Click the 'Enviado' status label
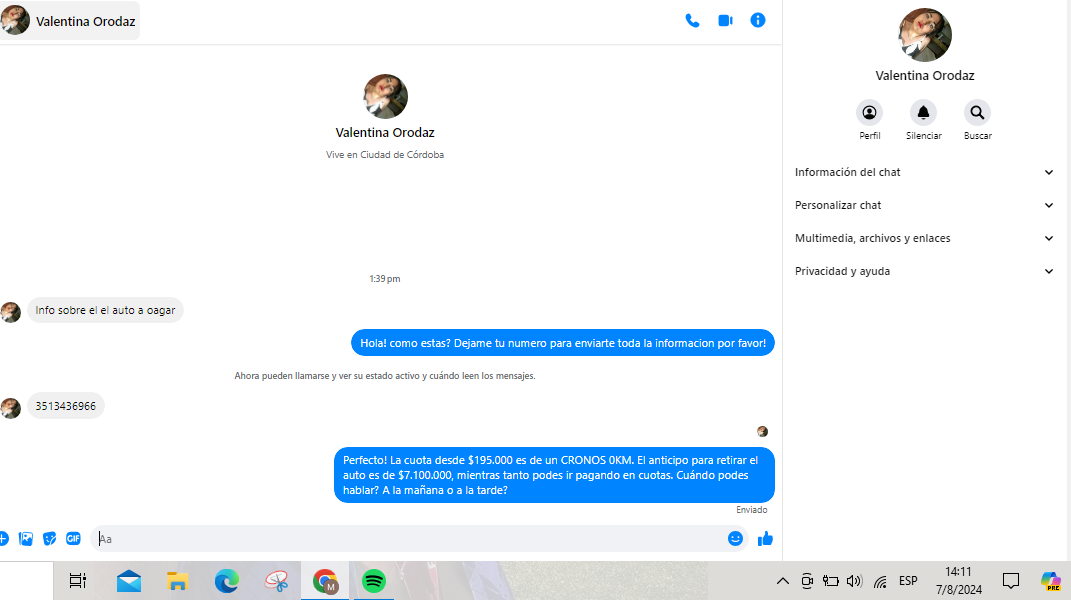1071x600 pixels. point(751,510)
